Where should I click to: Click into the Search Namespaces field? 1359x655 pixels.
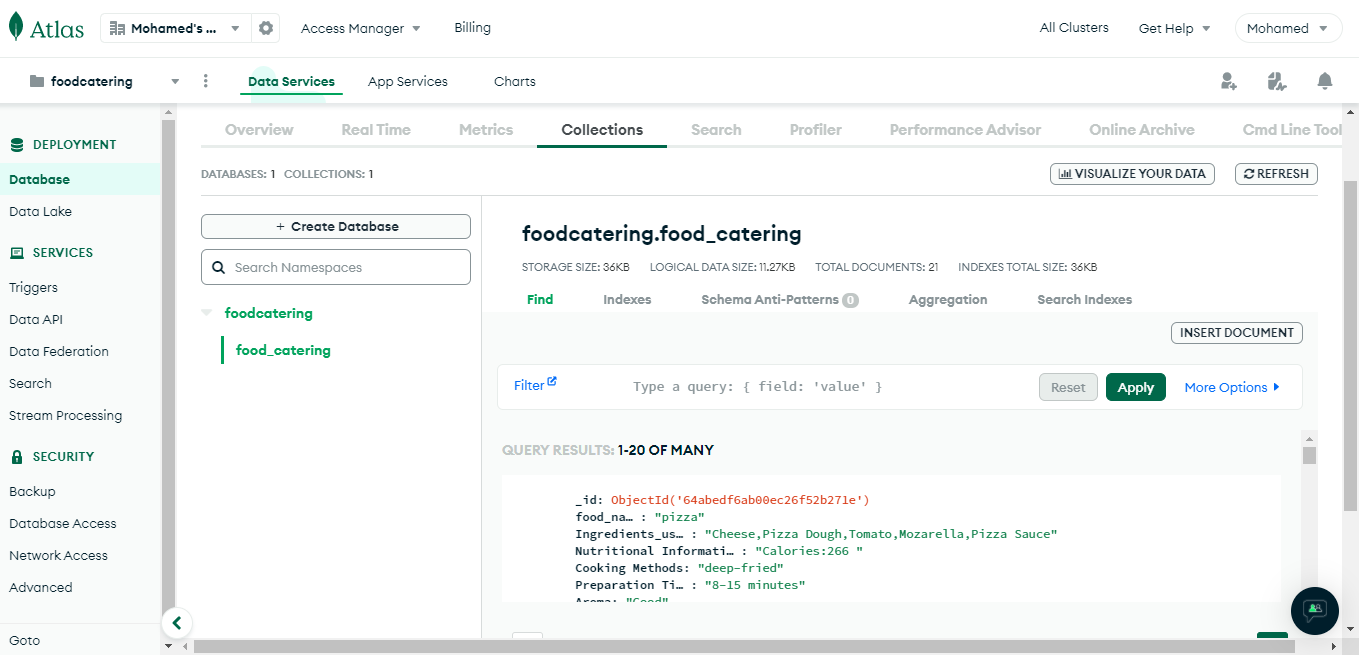pos(336,267)
